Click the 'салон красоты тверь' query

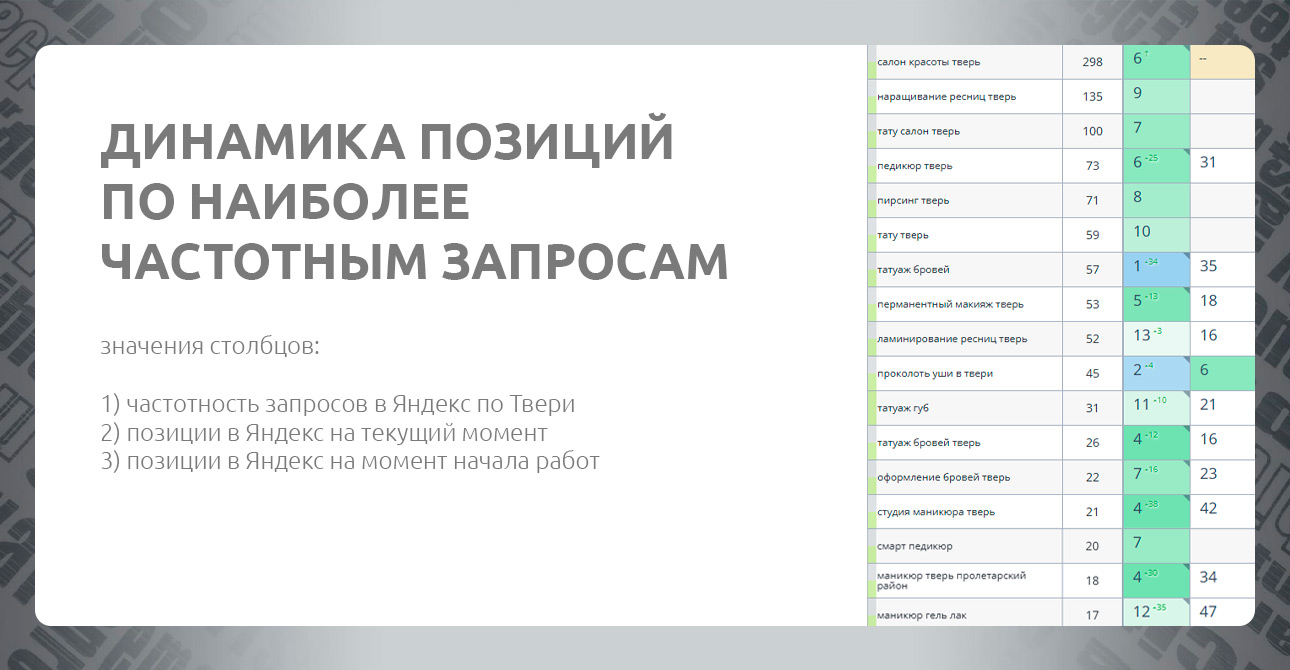point(928,62)
